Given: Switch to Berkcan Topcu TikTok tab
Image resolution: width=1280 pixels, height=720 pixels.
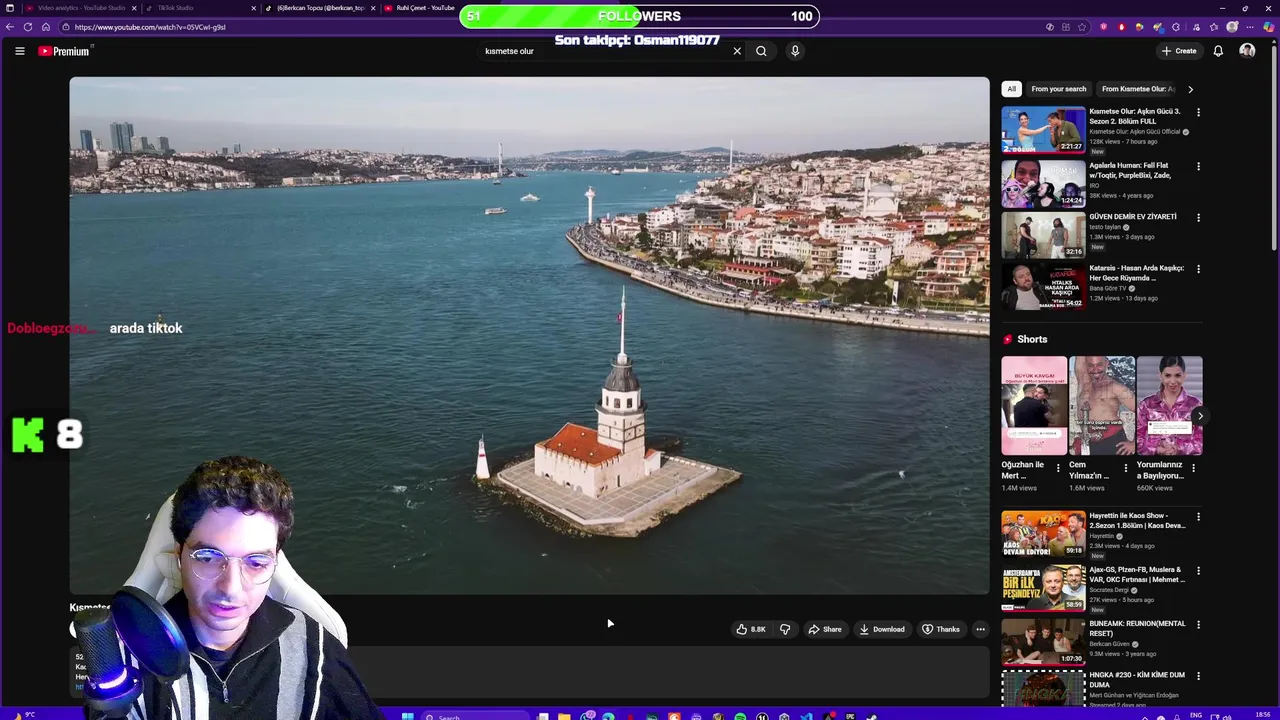Looking at the screenshot, I should tap(320, 8).
